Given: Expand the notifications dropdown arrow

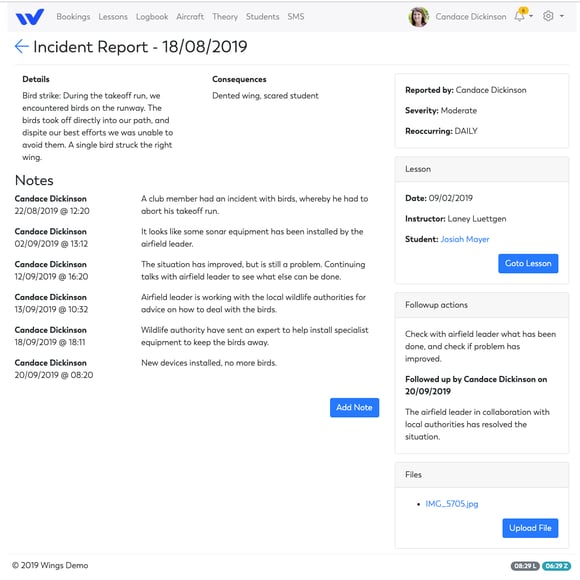Looking at the screenshot, I should click(x=531, y=16).
